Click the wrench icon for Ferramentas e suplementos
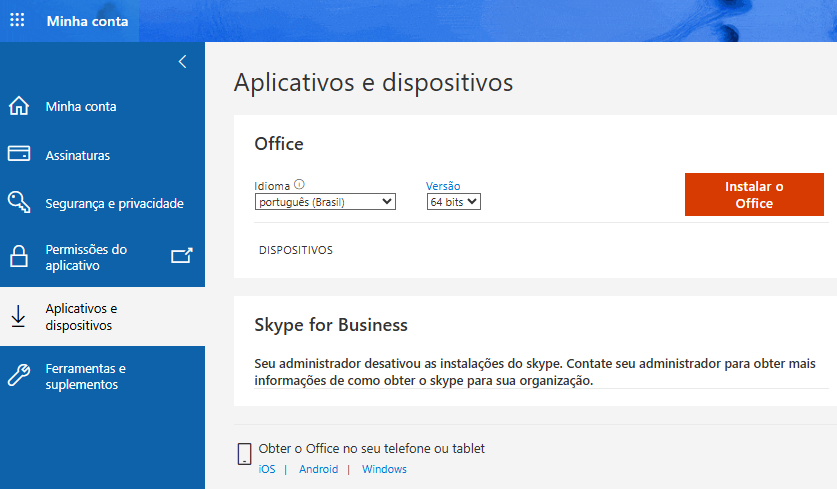This screenshot has height=489, width=837. pos(19,375)
